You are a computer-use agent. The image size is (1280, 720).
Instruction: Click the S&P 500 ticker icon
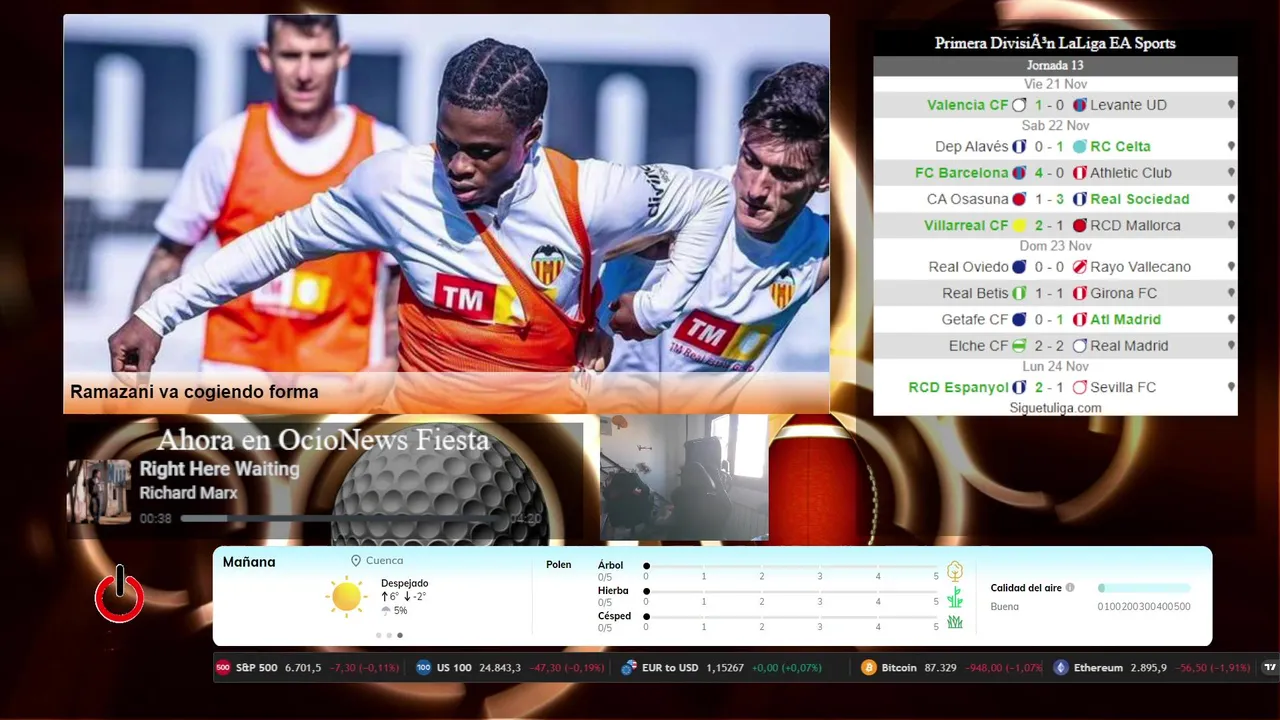point(223,667)
